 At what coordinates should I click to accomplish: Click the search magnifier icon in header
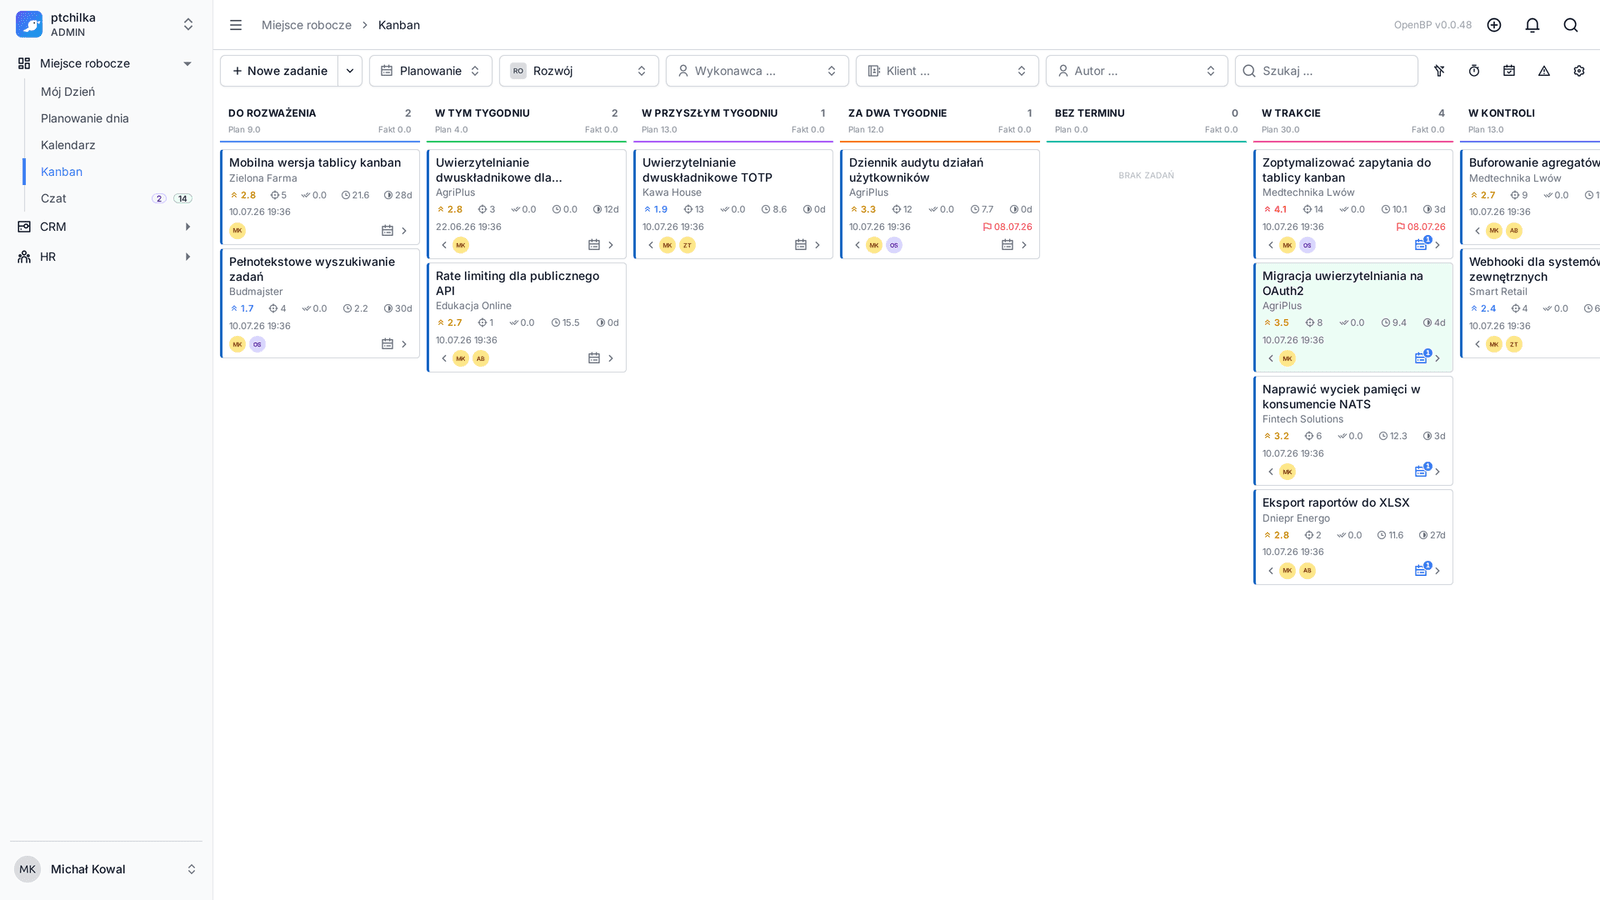(1571, 25)
